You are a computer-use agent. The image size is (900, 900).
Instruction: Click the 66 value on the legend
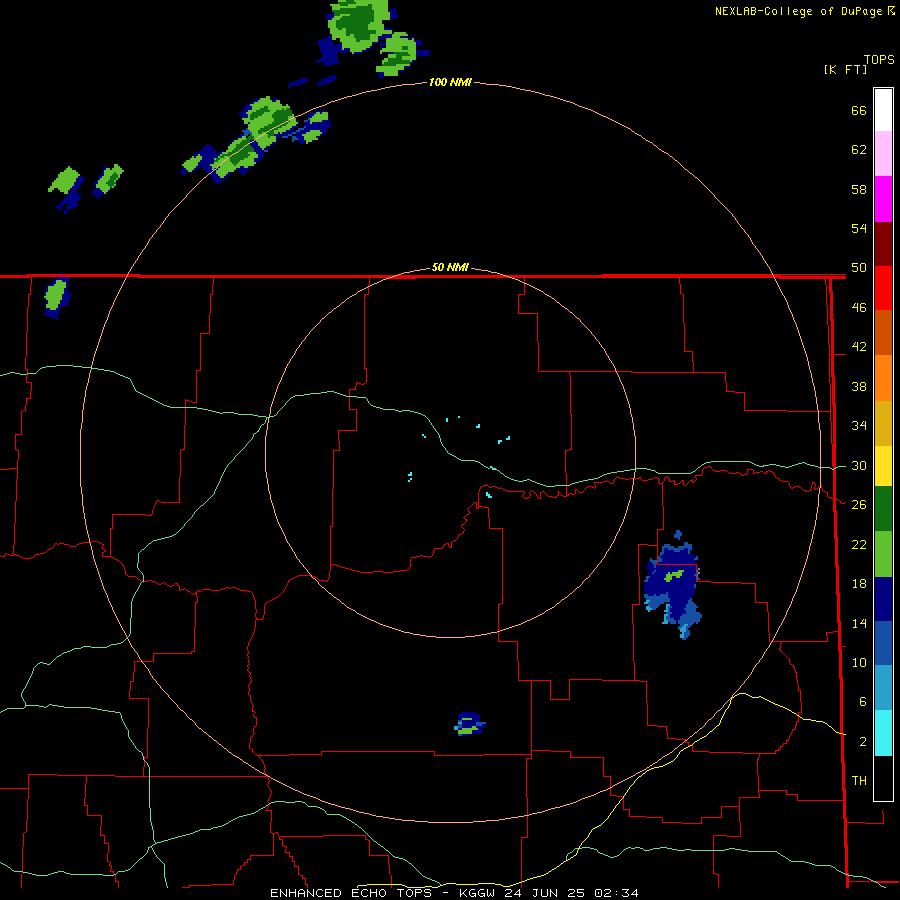[x=859, y=111]
